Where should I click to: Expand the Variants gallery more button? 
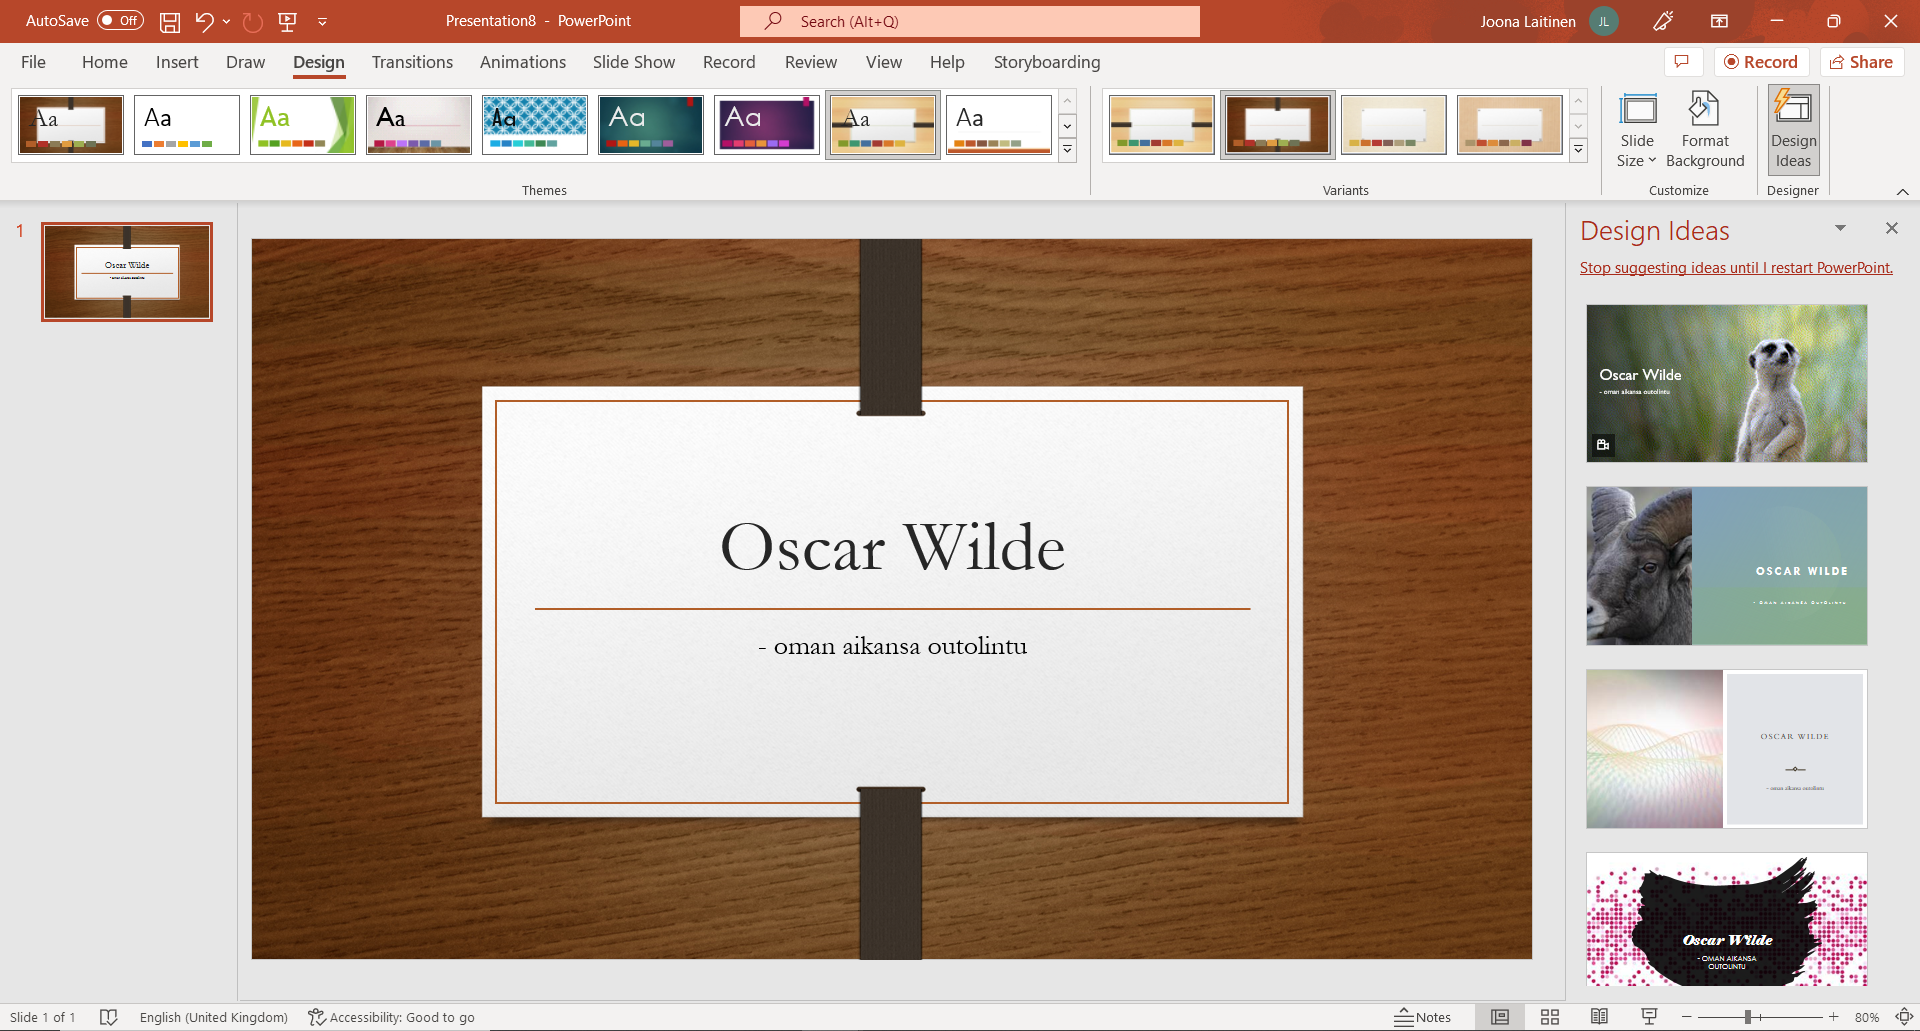(x=1578, y=151)
